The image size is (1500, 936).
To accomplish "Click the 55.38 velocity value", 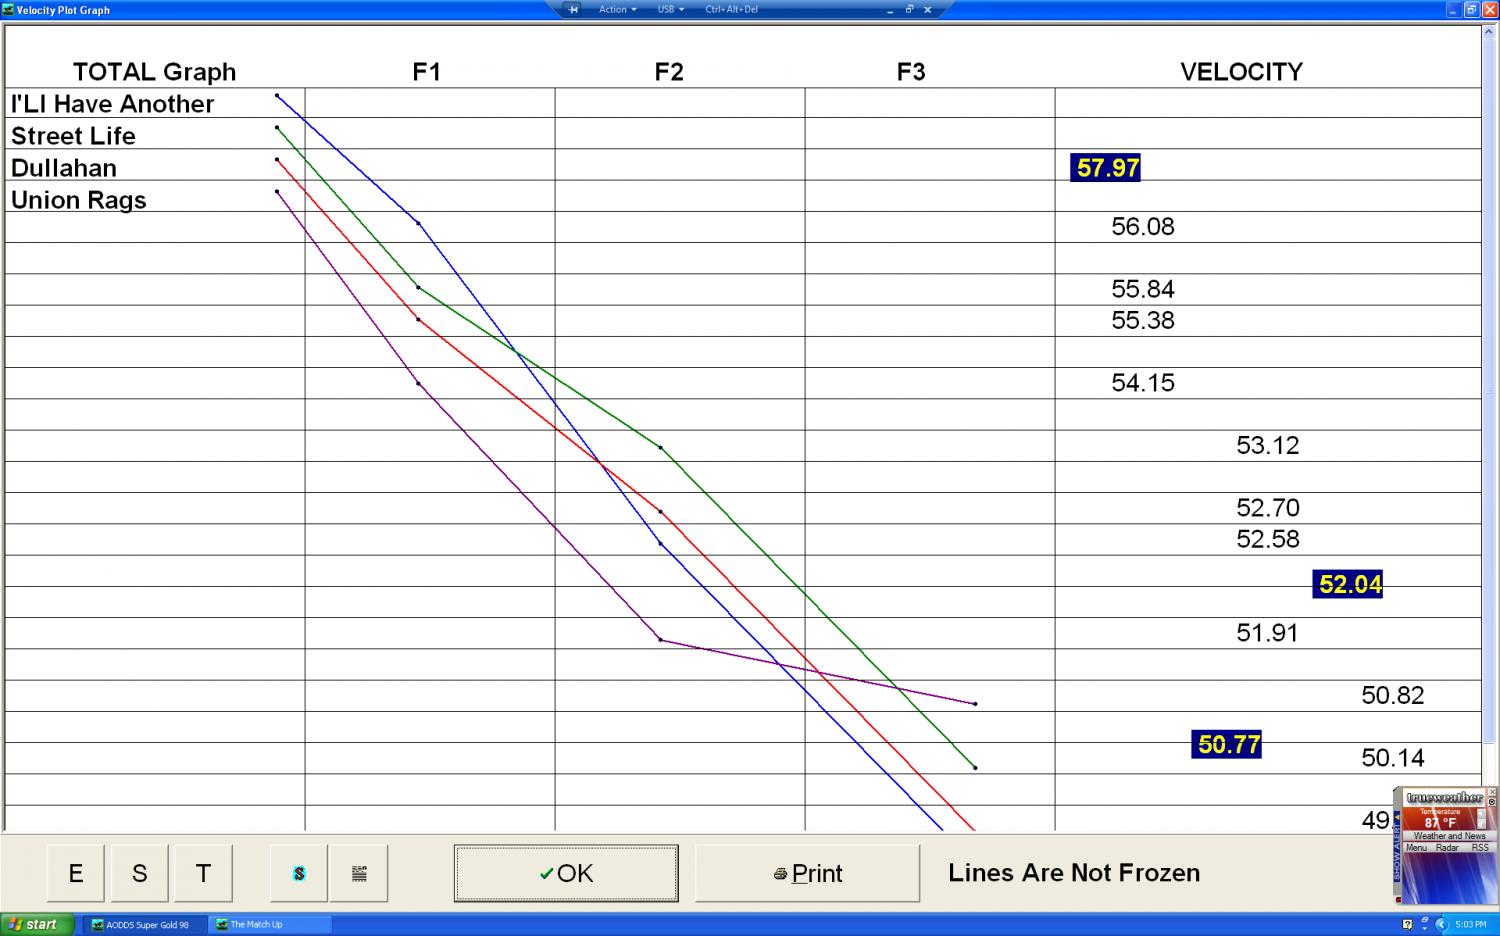I will 1143,320.
